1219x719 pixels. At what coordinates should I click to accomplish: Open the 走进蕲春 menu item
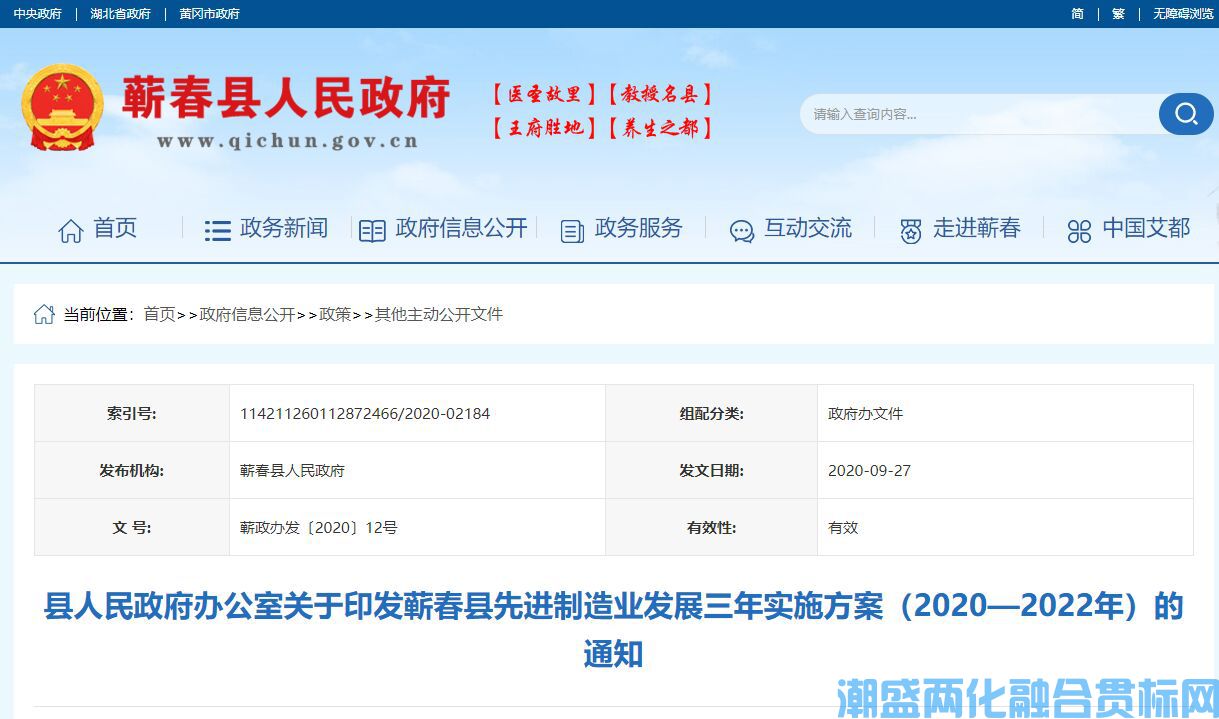pos(977,228)
